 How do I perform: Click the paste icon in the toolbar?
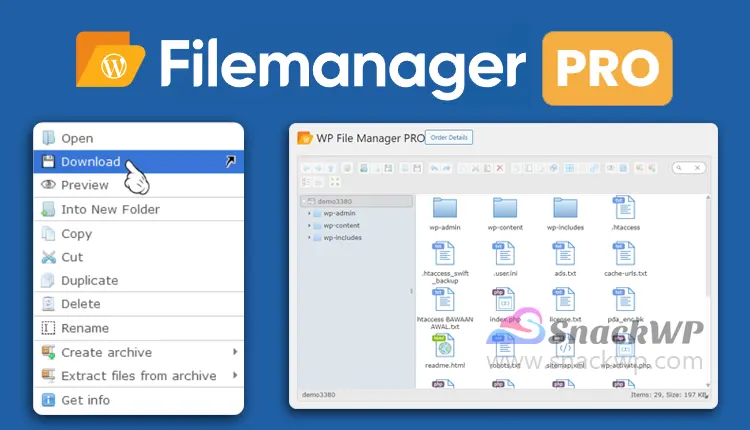(487, 168)
